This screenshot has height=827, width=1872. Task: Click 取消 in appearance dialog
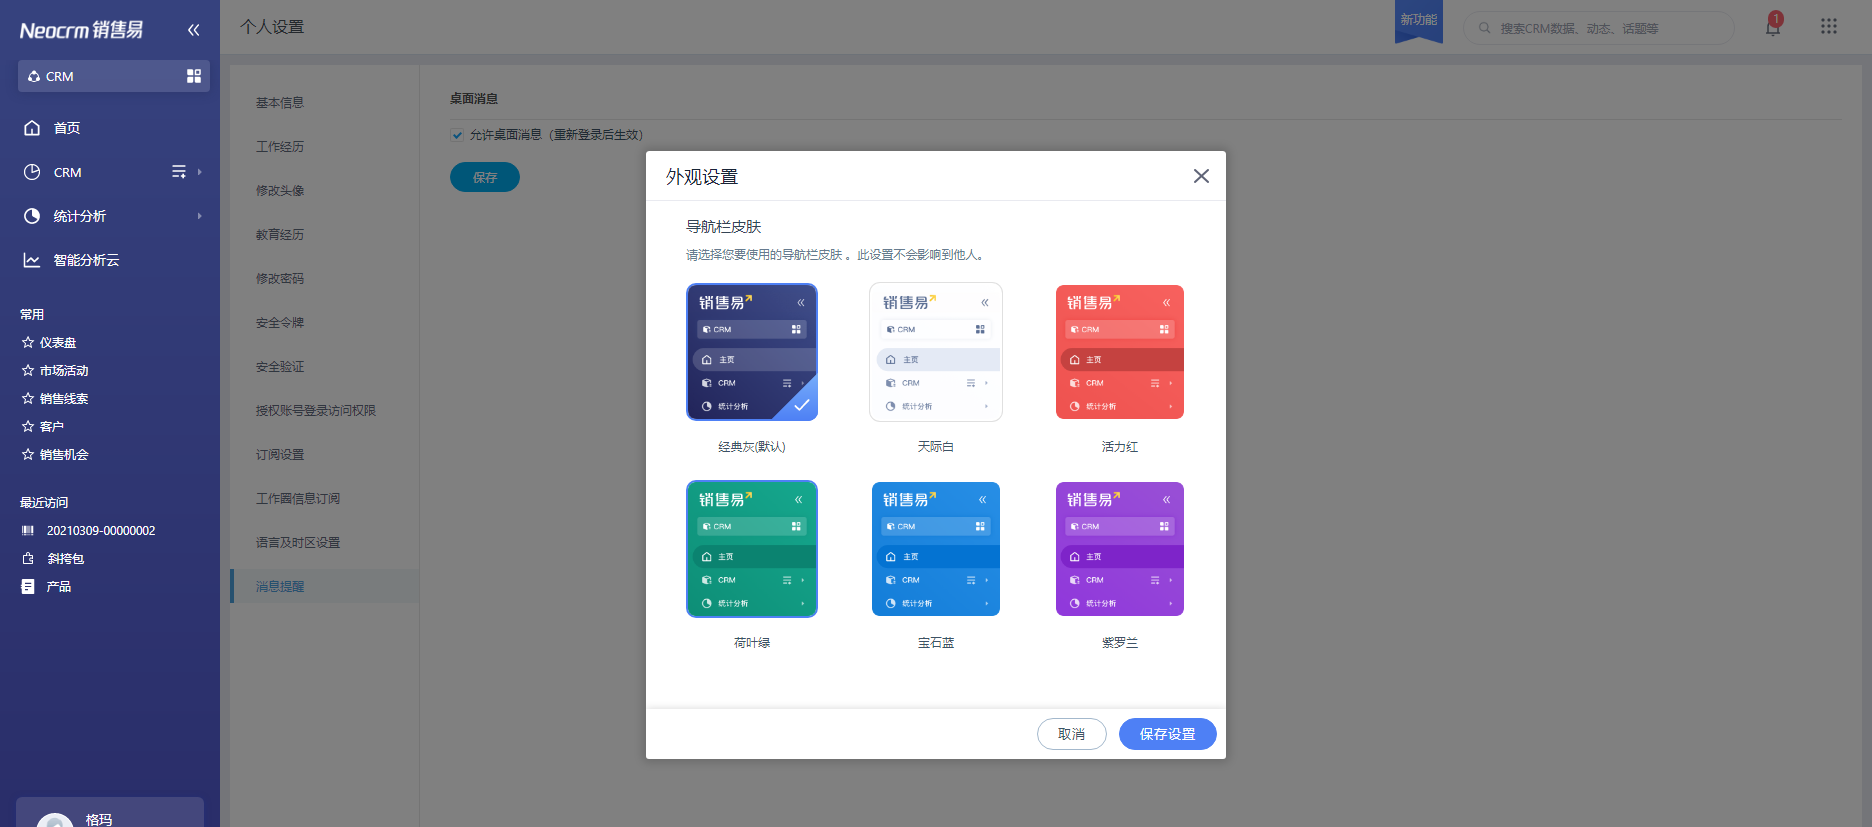tap(1072, 734)
